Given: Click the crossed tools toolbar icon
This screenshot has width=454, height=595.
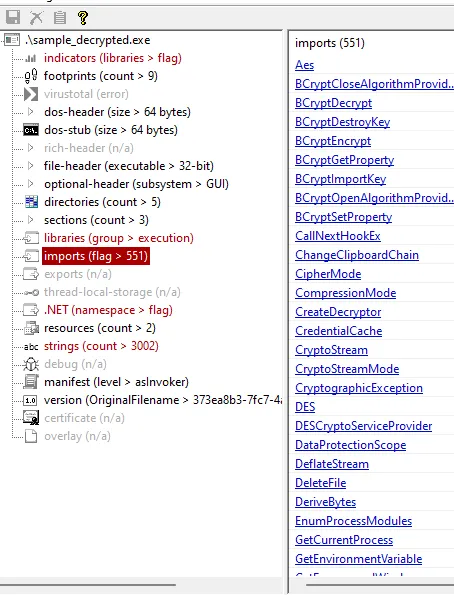Looking at the screenshot, I should coord(36,17).
